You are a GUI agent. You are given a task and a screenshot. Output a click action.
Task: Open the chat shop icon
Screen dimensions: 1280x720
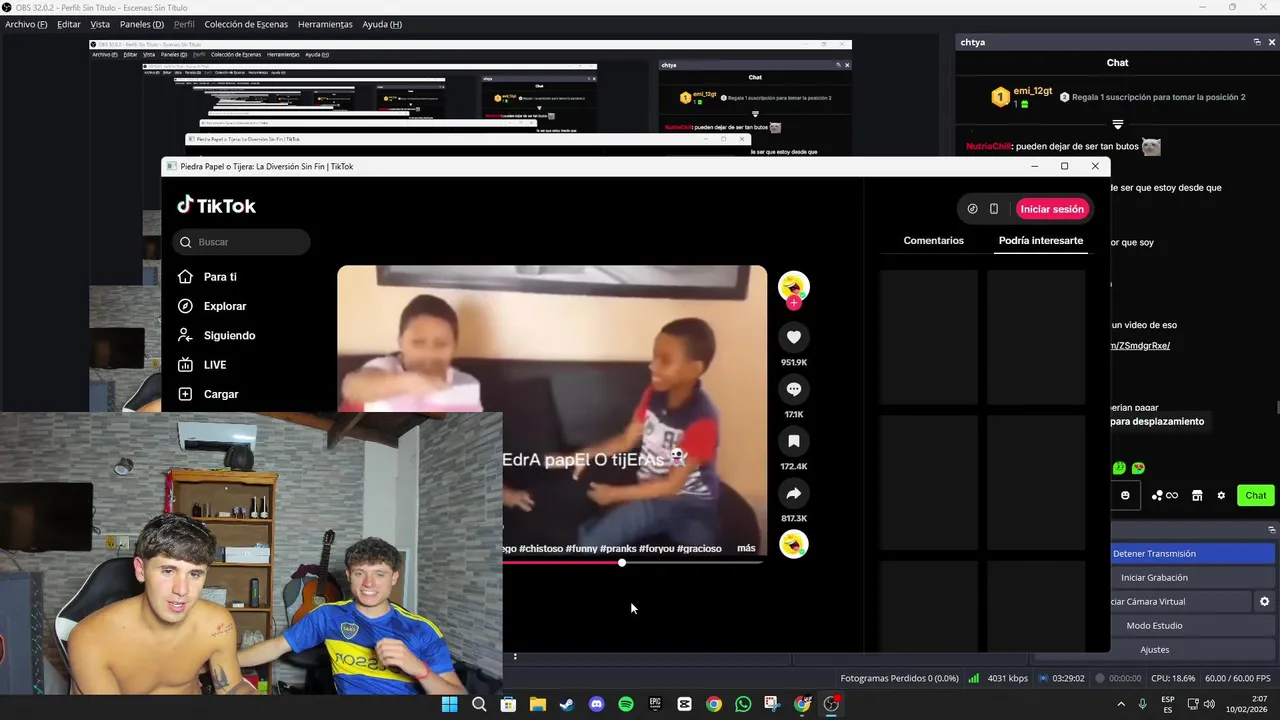[x=1197, y=495]
